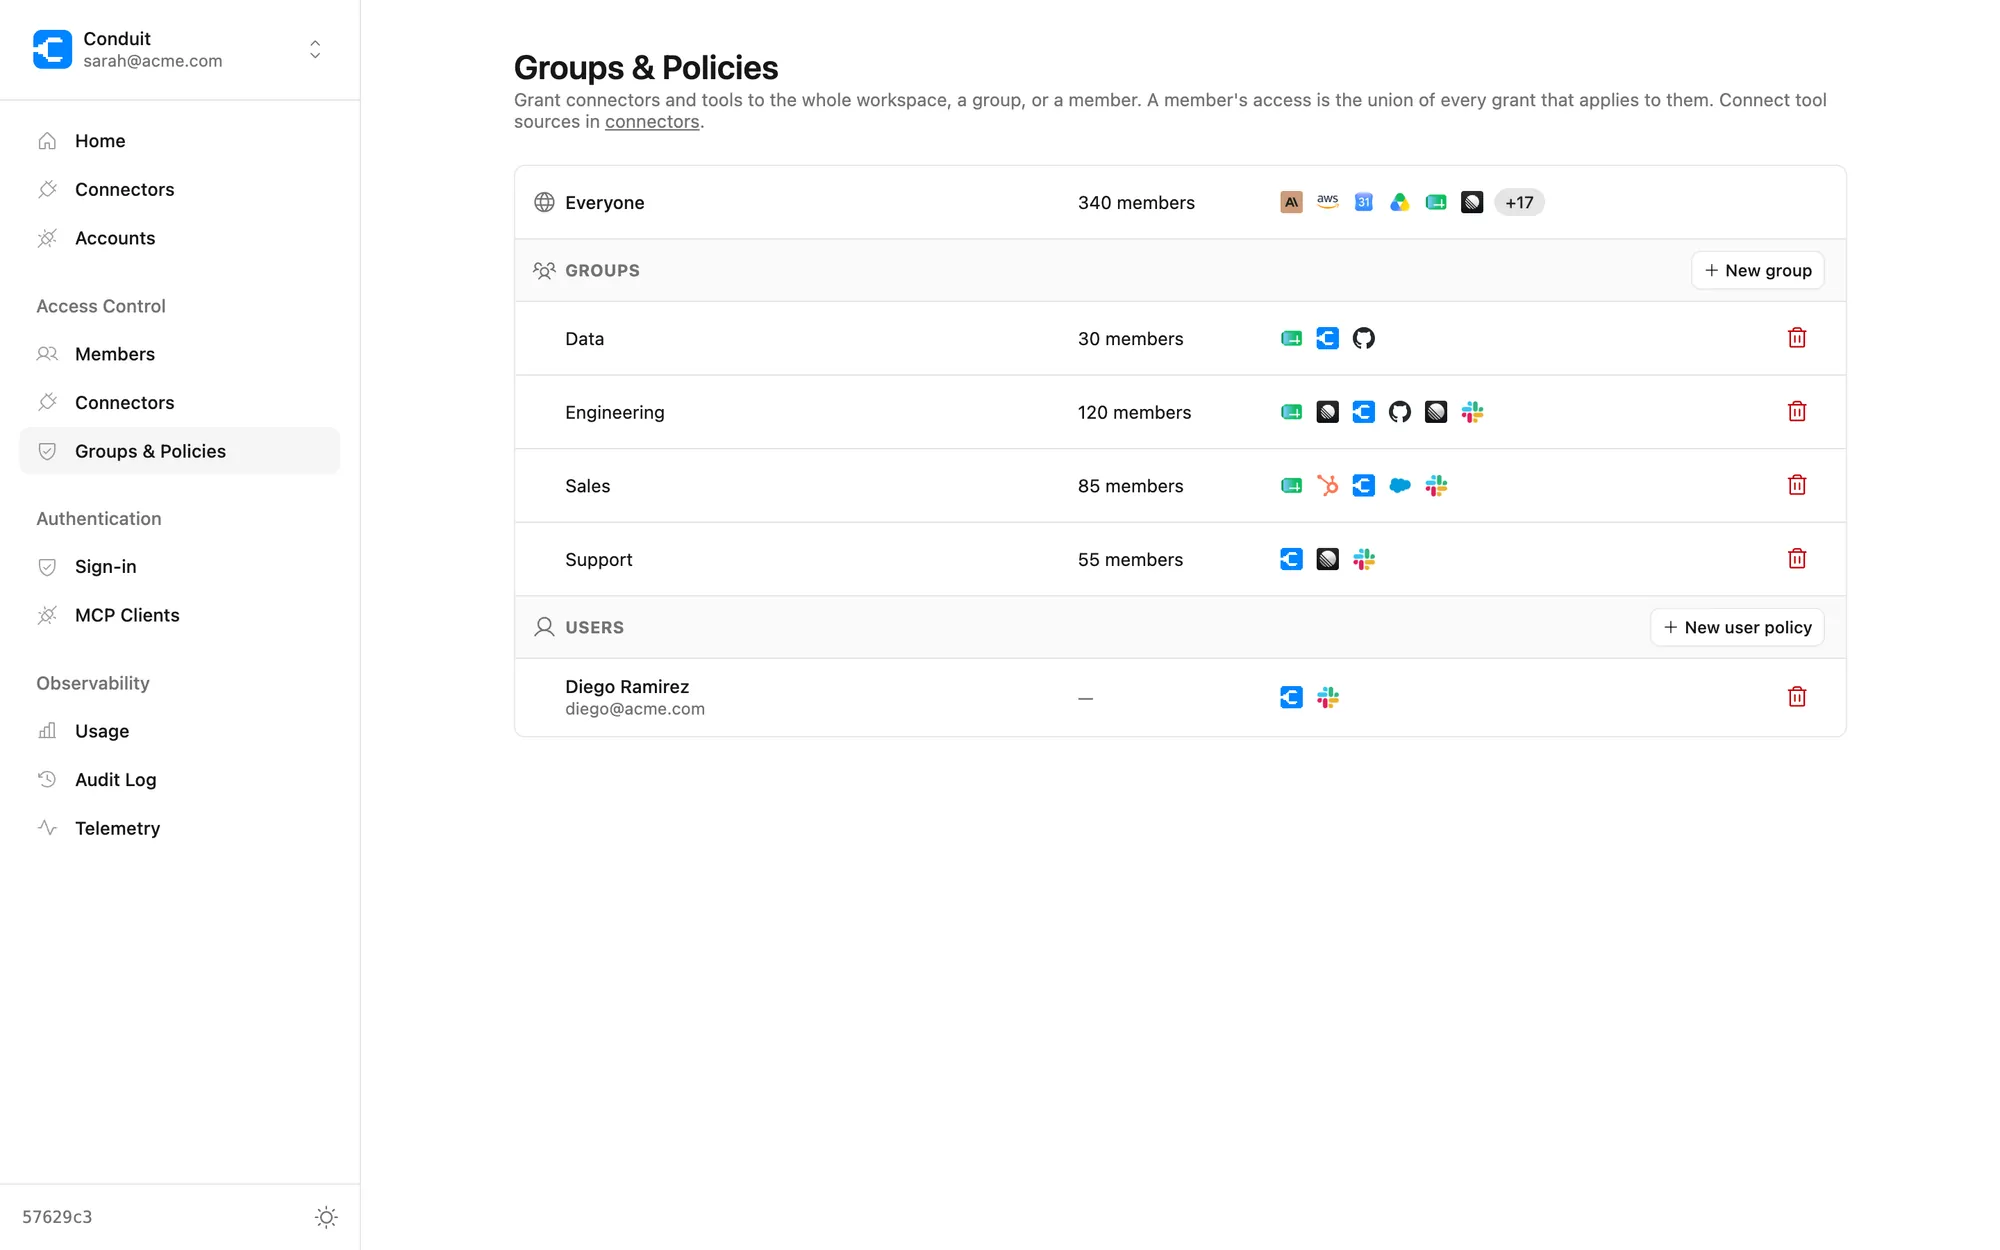Screen dimensions: 2000x1250
Task: Click the 340 members count
Action: pyautogui.click(x=1136, y=202)
